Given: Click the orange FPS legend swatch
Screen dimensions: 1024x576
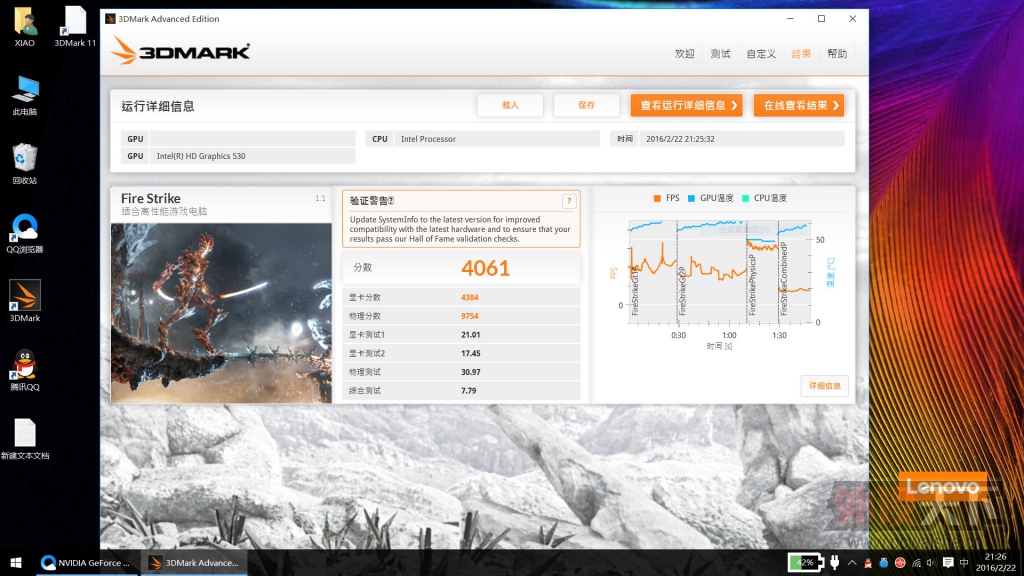Looking at the screenshot, I should (657, 198).
